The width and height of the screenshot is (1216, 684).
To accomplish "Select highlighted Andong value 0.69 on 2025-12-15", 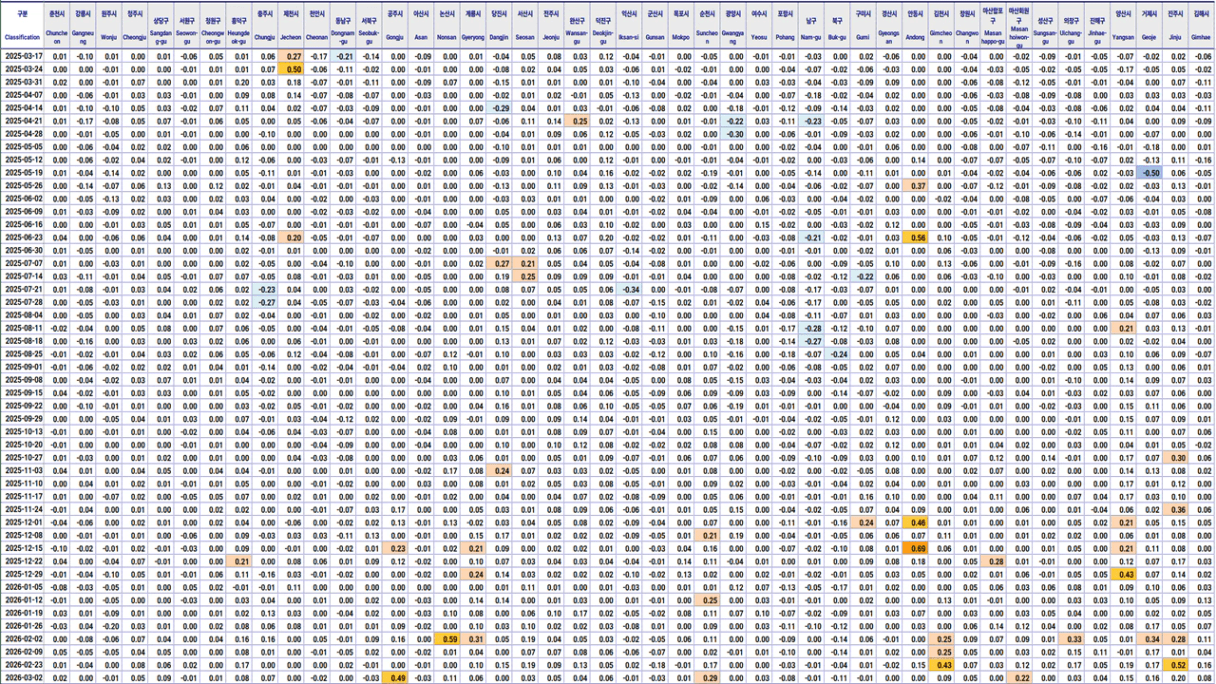I will 915,548.
